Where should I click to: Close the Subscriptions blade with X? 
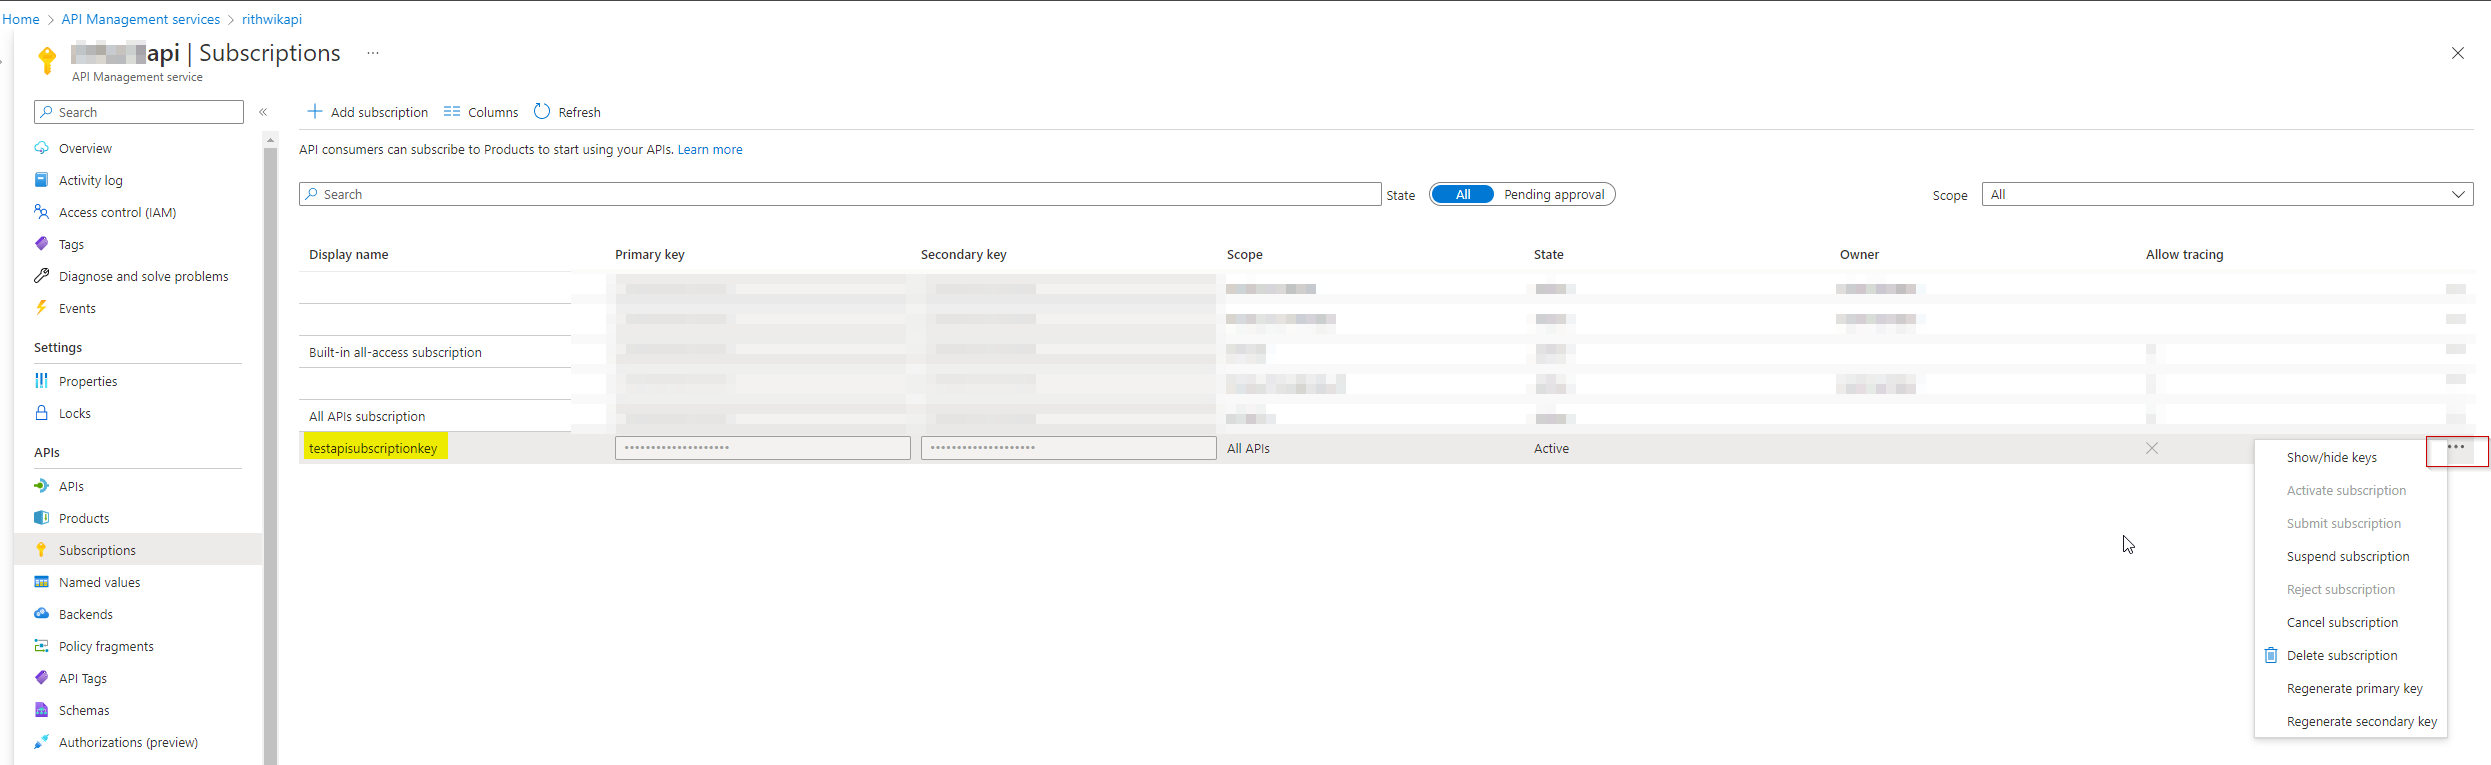coord(2458,53)
